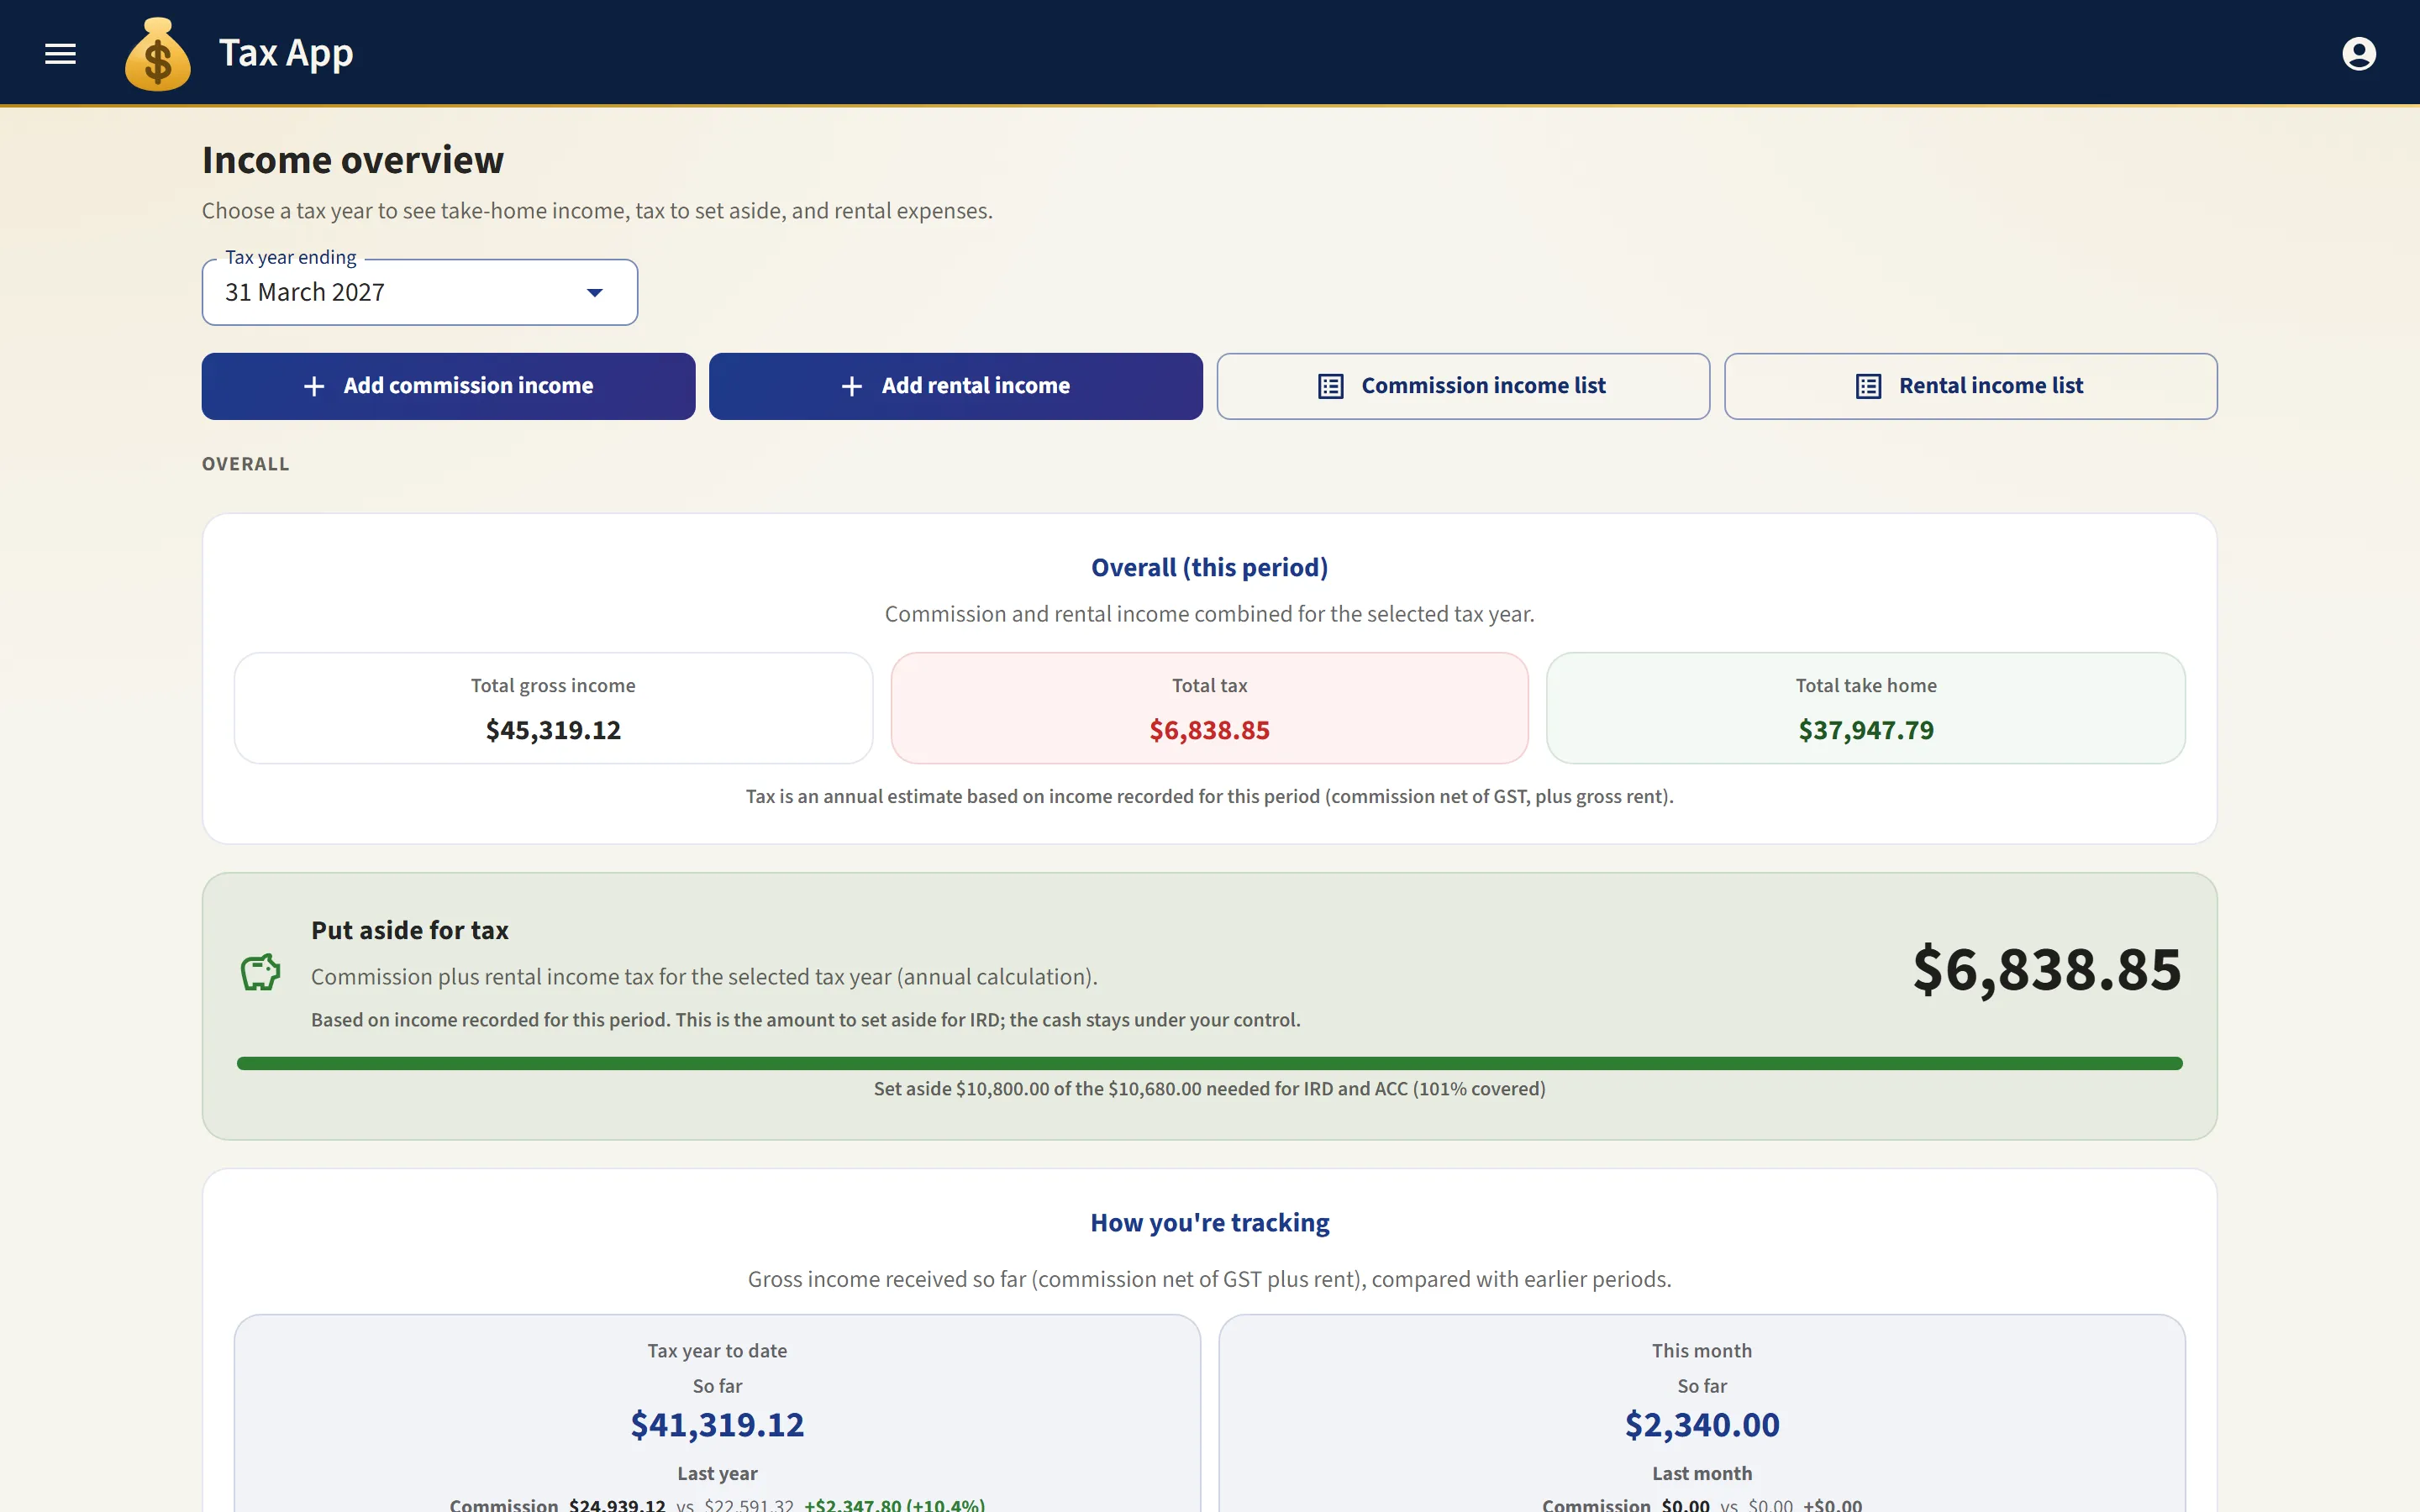Viewport: 2420px width, 1512px height.
Task: Click the Last month label in tracking card
Action: (1702, 1473)
